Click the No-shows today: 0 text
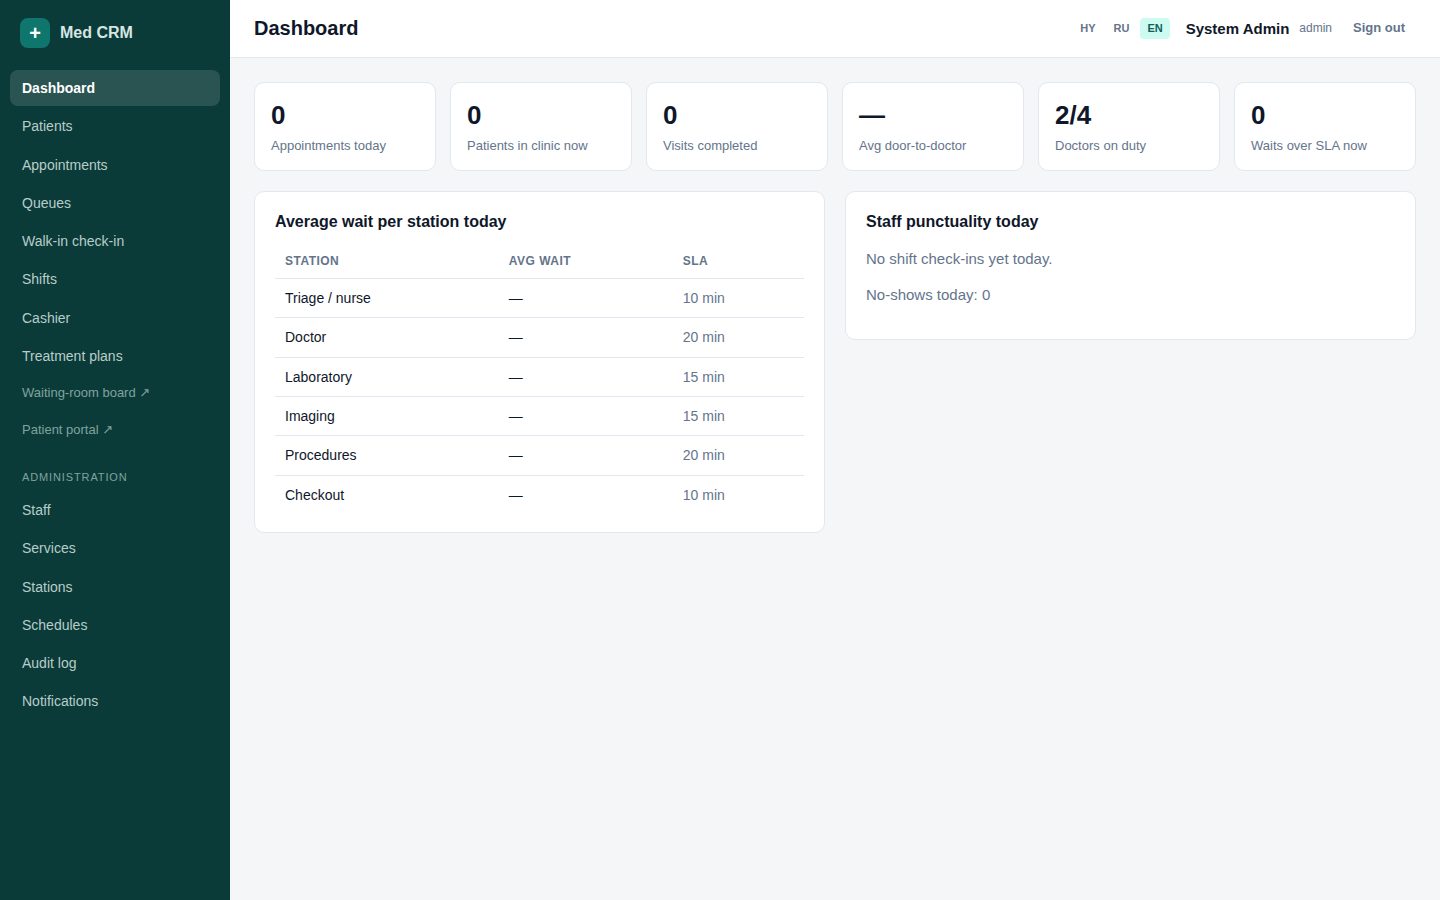Screen dimensions: 1440x900 coord(928,295)
